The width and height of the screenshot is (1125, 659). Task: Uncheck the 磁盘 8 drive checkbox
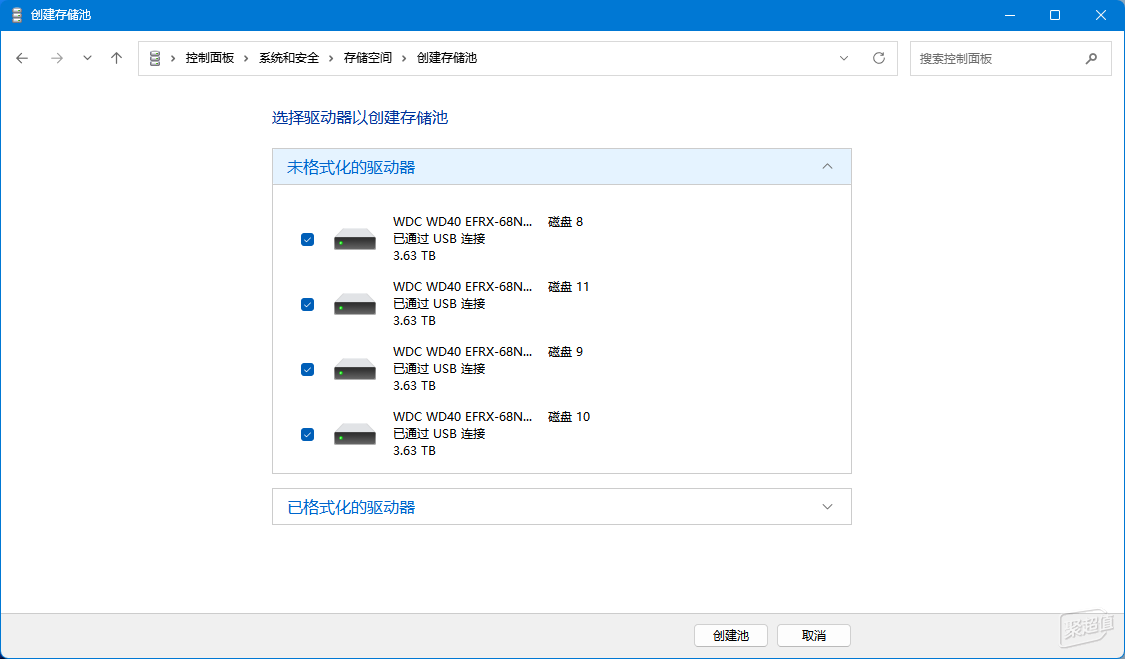307,239
